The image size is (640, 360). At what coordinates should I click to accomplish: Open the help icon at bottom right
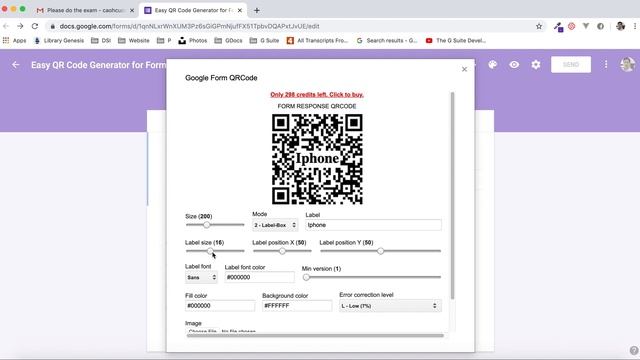(x=633, y=350)
